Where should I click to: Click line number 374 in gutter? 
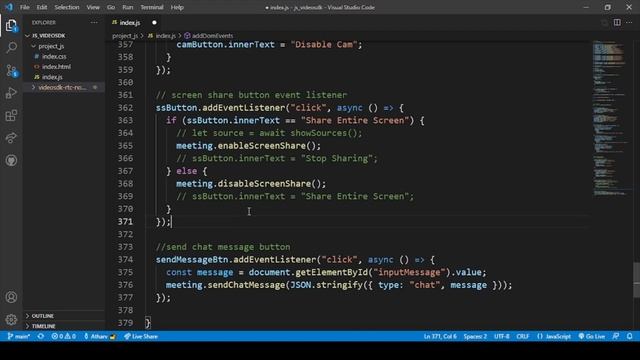[x=125, y=260]
